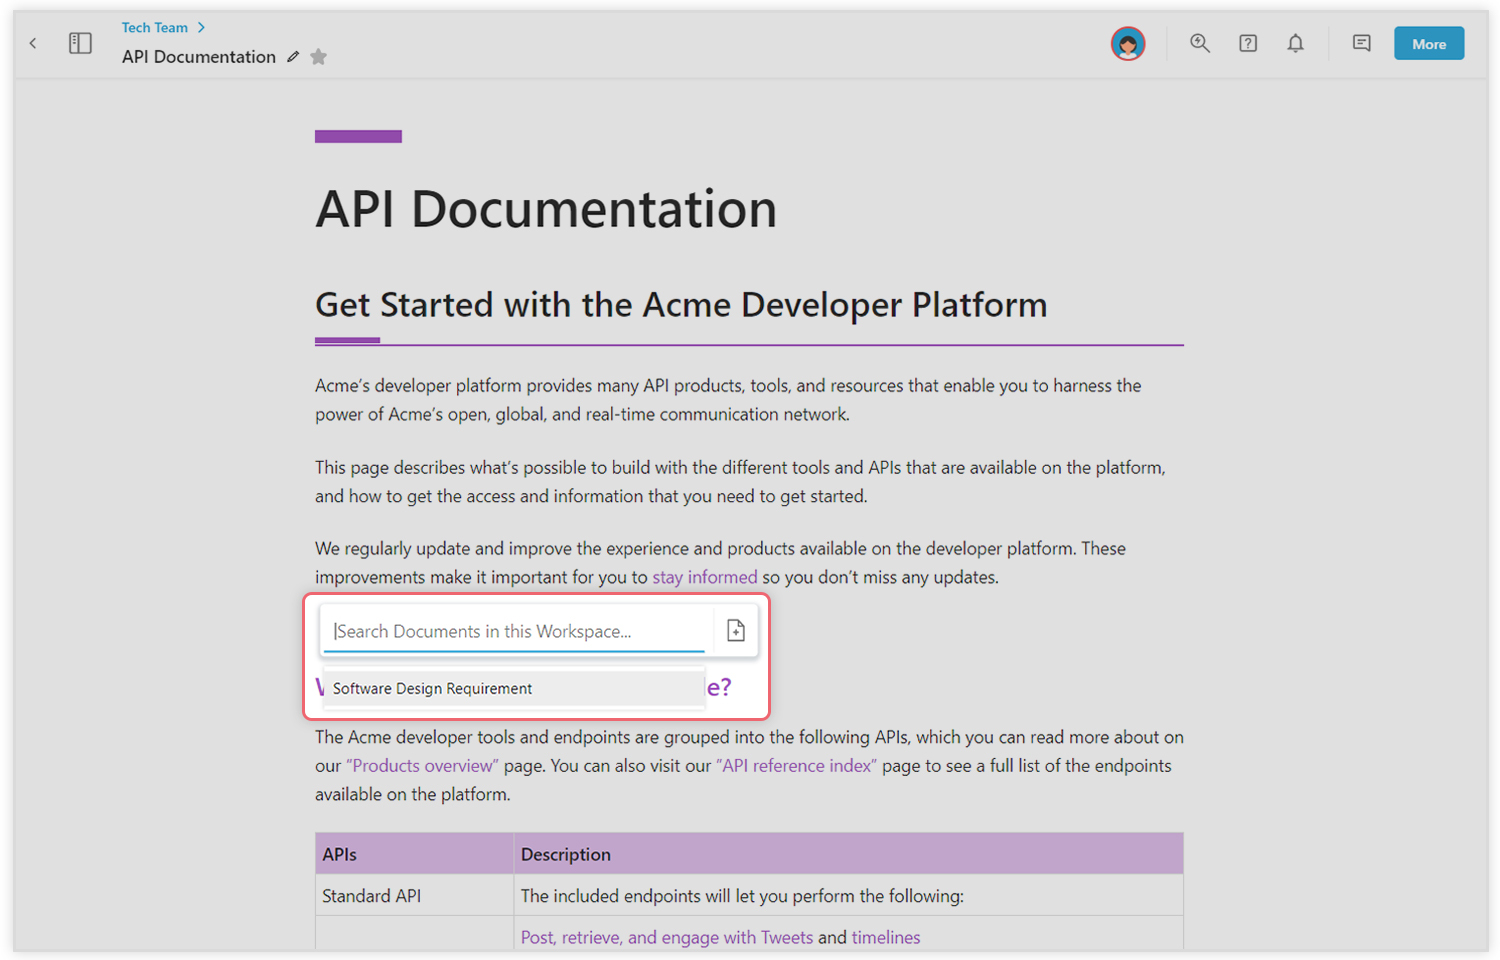The image size is (1500, 960).
Task: Star the API Documentation document
Action: [x=319, y=57]
